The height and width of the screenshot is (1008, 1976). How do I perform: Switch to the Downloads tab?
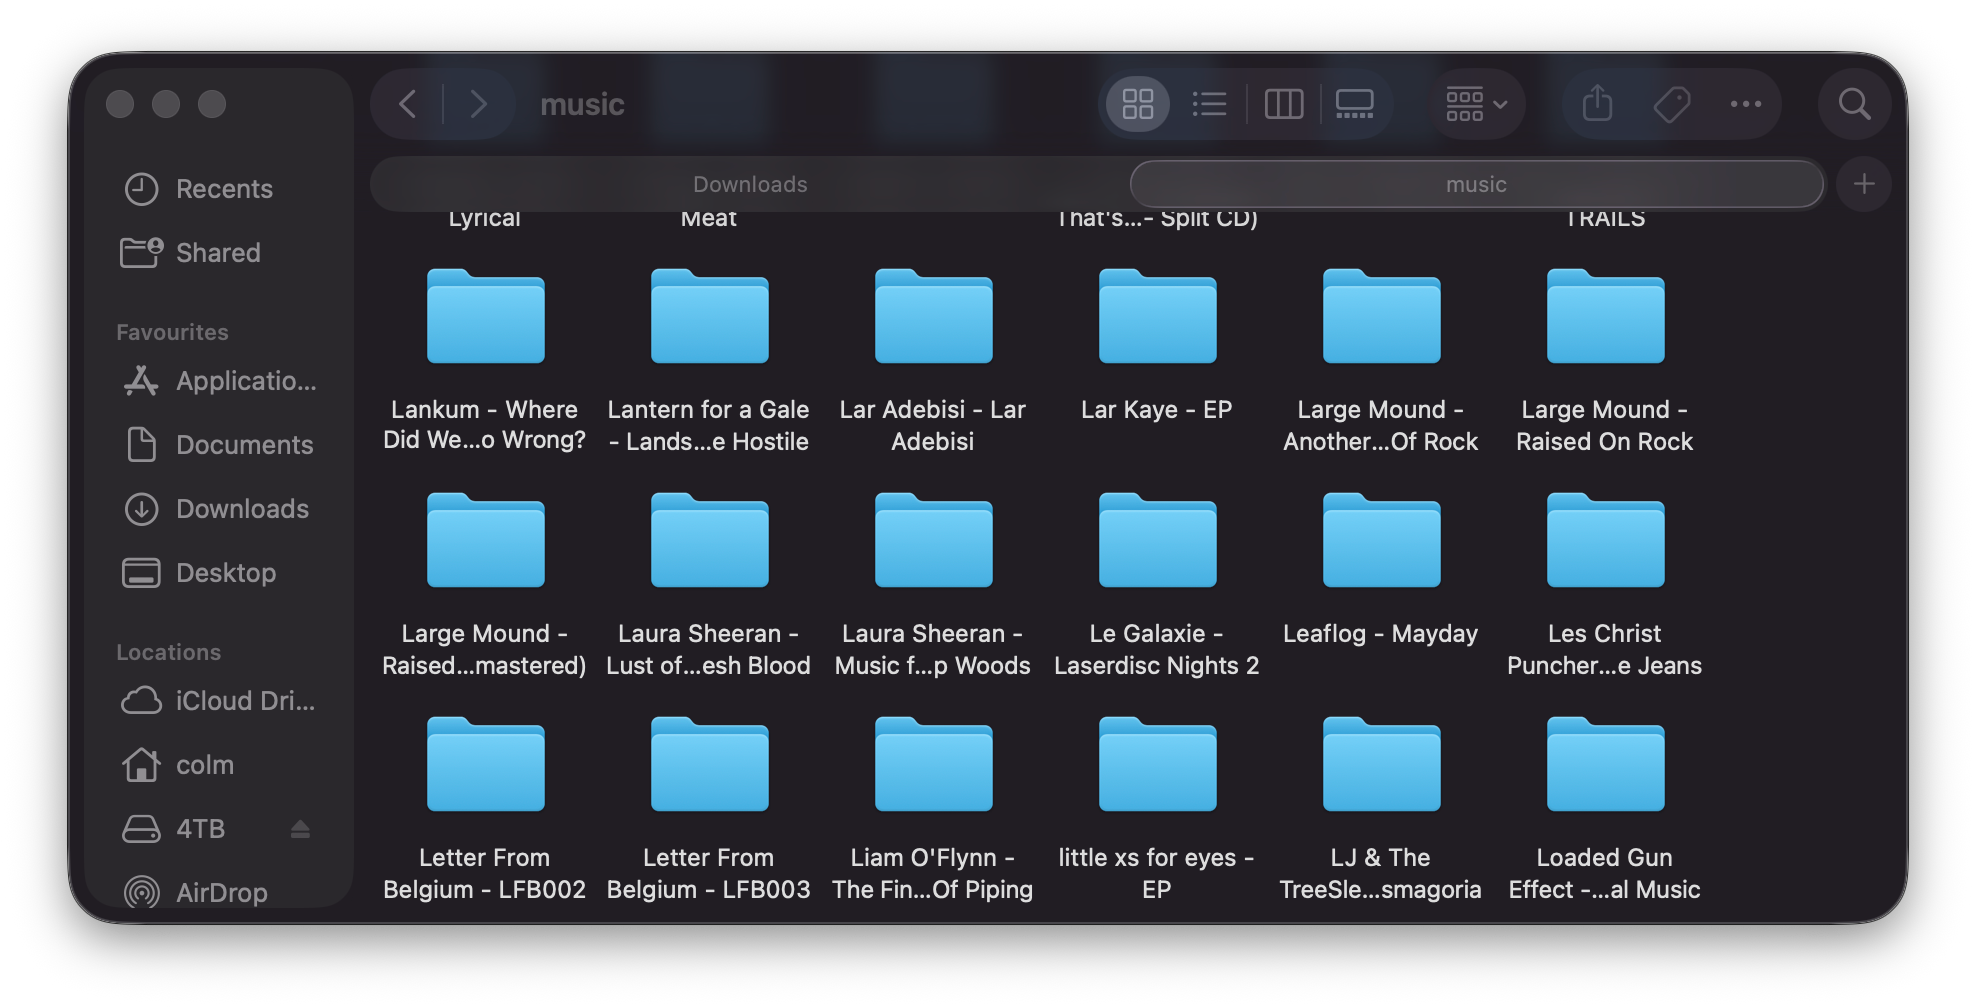coord(750,184)
